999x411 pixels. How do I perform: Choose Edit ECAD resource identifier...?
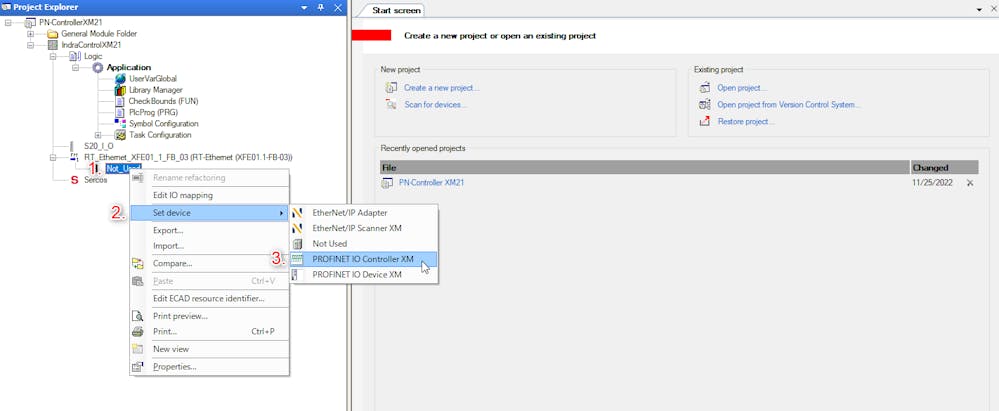[208, 299]
